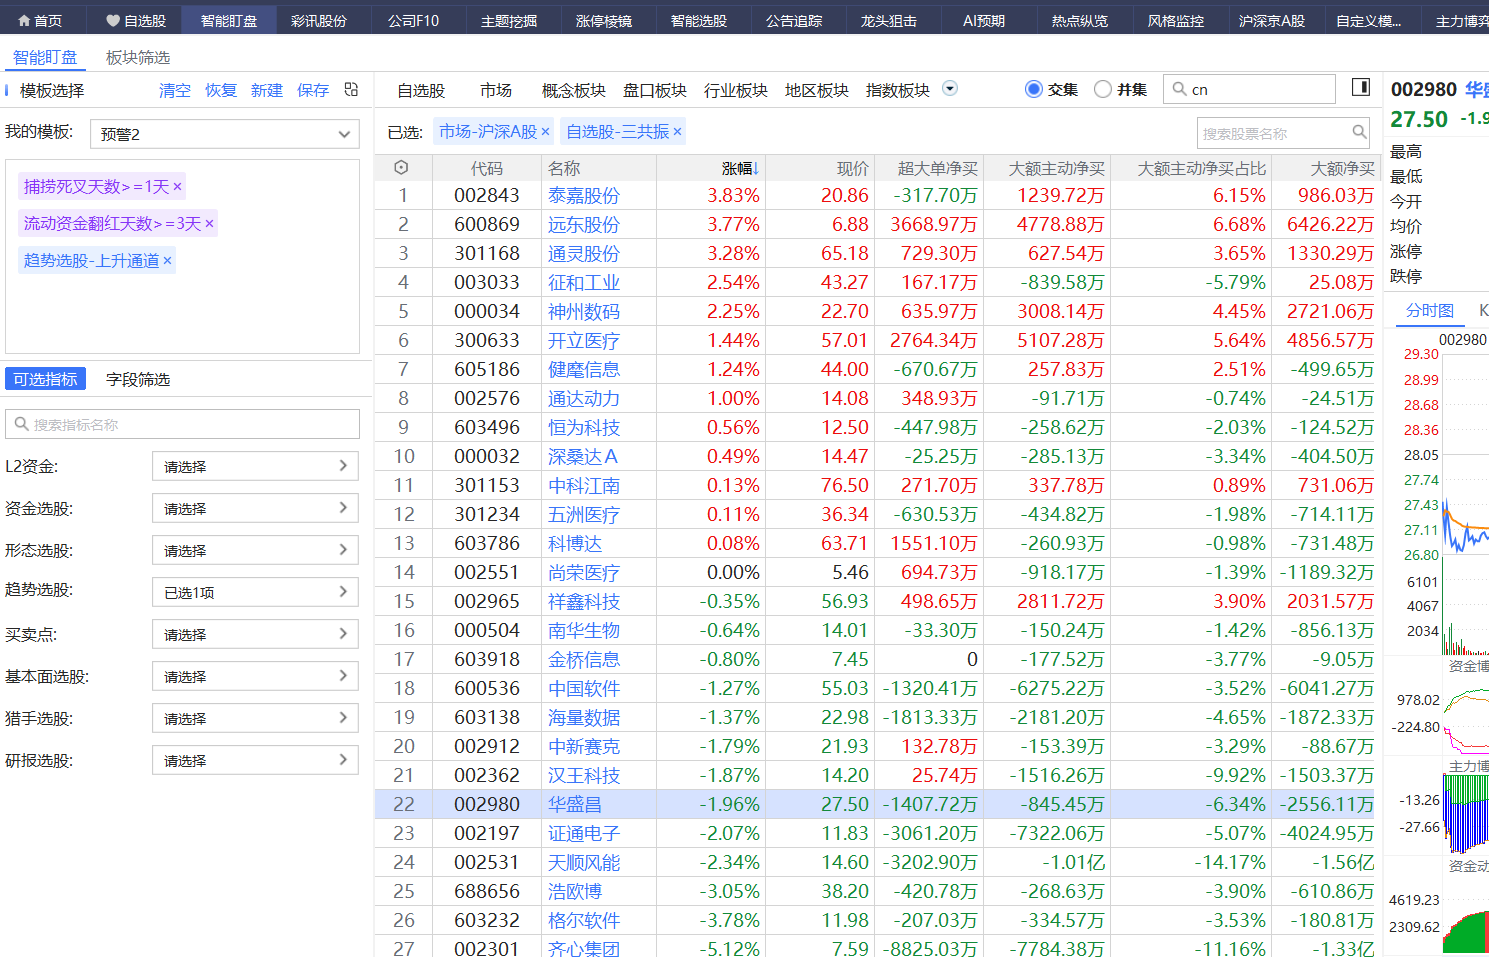Click the 恢复 template link

[x=221, y=90]
